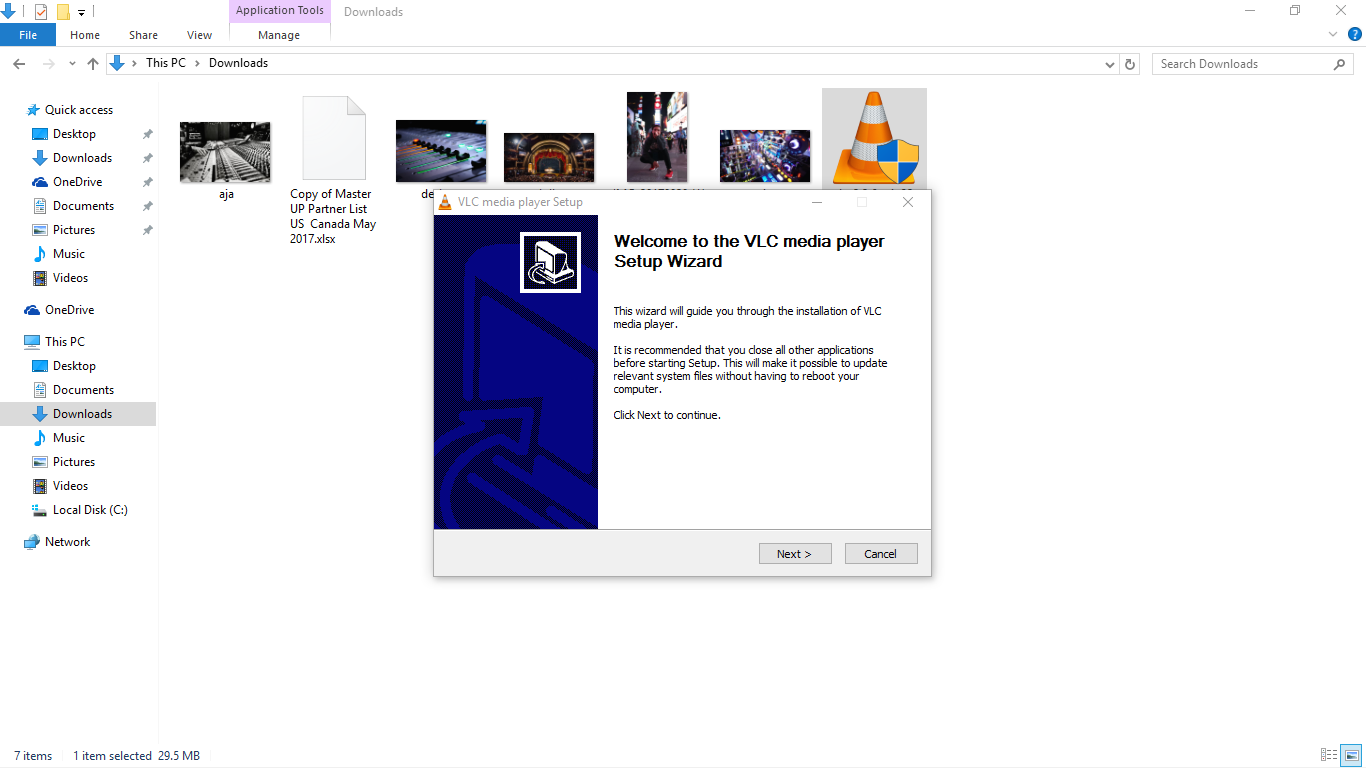Click the Application Tools contextual tab header
The width and height of the screenshot is (1366, 768).
280,11
